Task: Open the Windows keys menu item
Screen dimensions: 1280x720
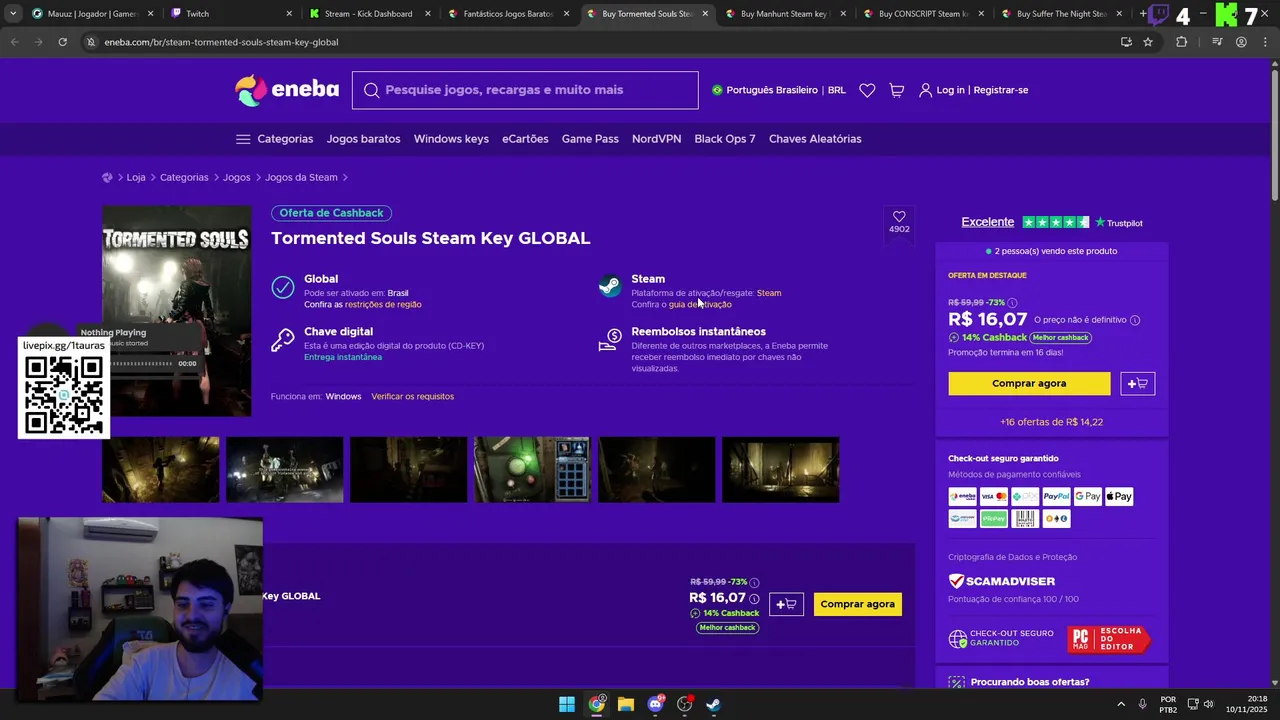Action: click(x=451, y=139)
